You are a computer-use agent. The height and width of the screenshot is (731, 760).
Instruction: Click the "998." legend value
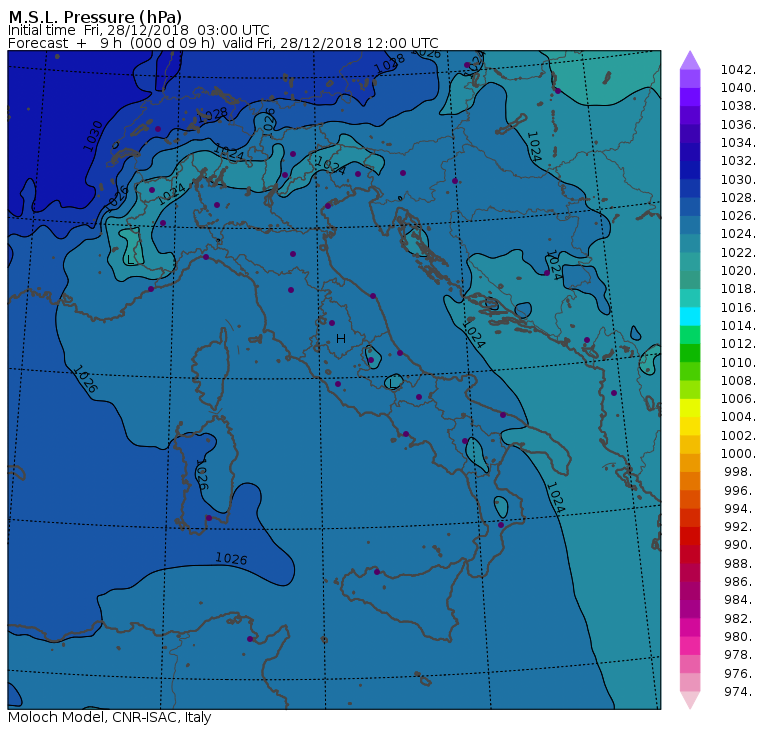click(x=740, y=472)
